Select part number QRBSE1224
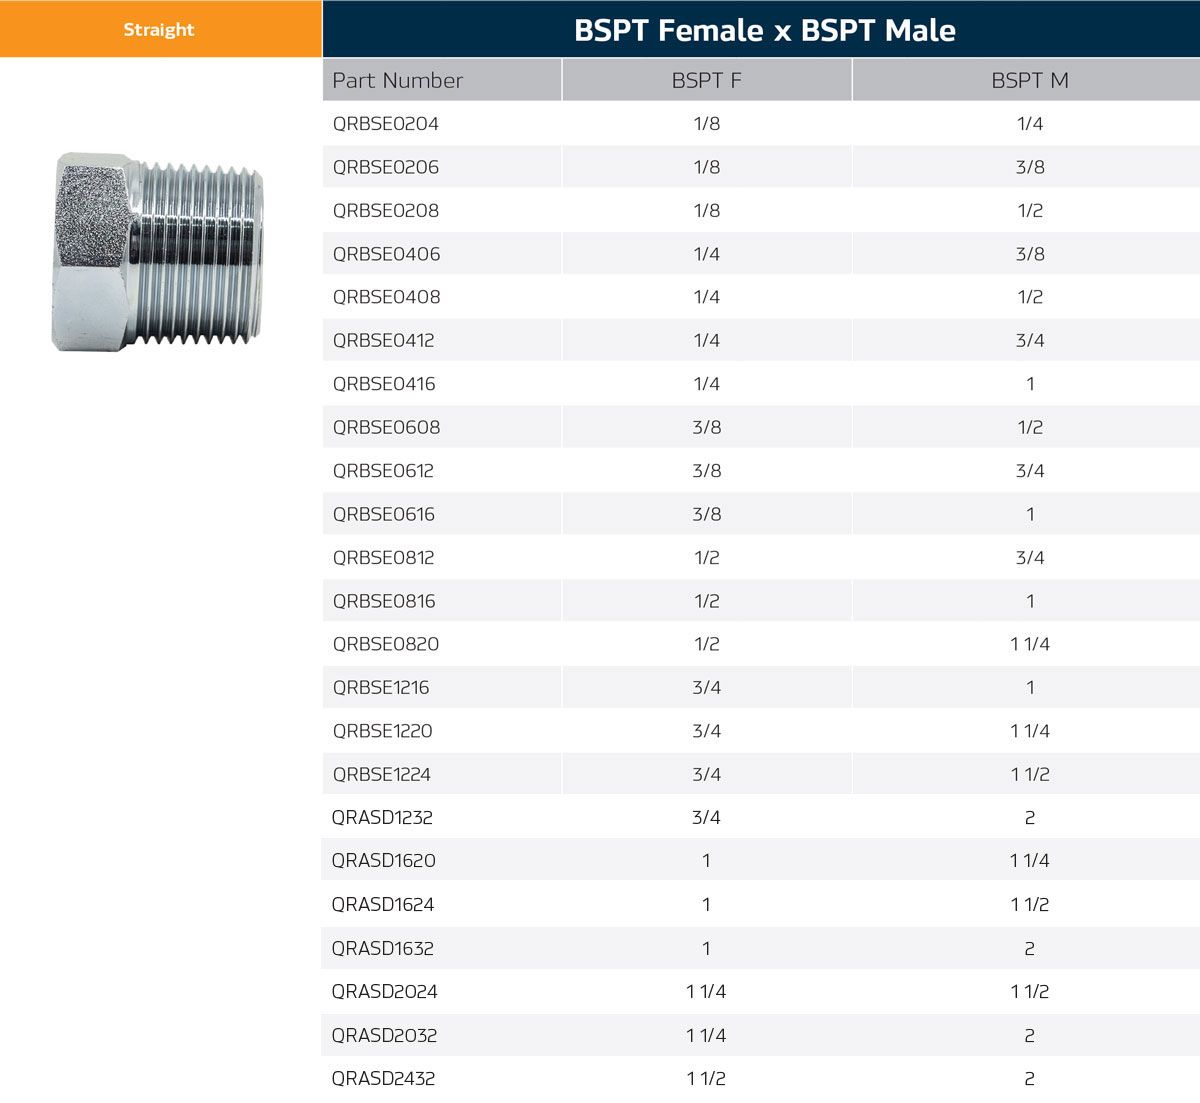The width and height of the screenshot is (1200, 1103). 382,774
